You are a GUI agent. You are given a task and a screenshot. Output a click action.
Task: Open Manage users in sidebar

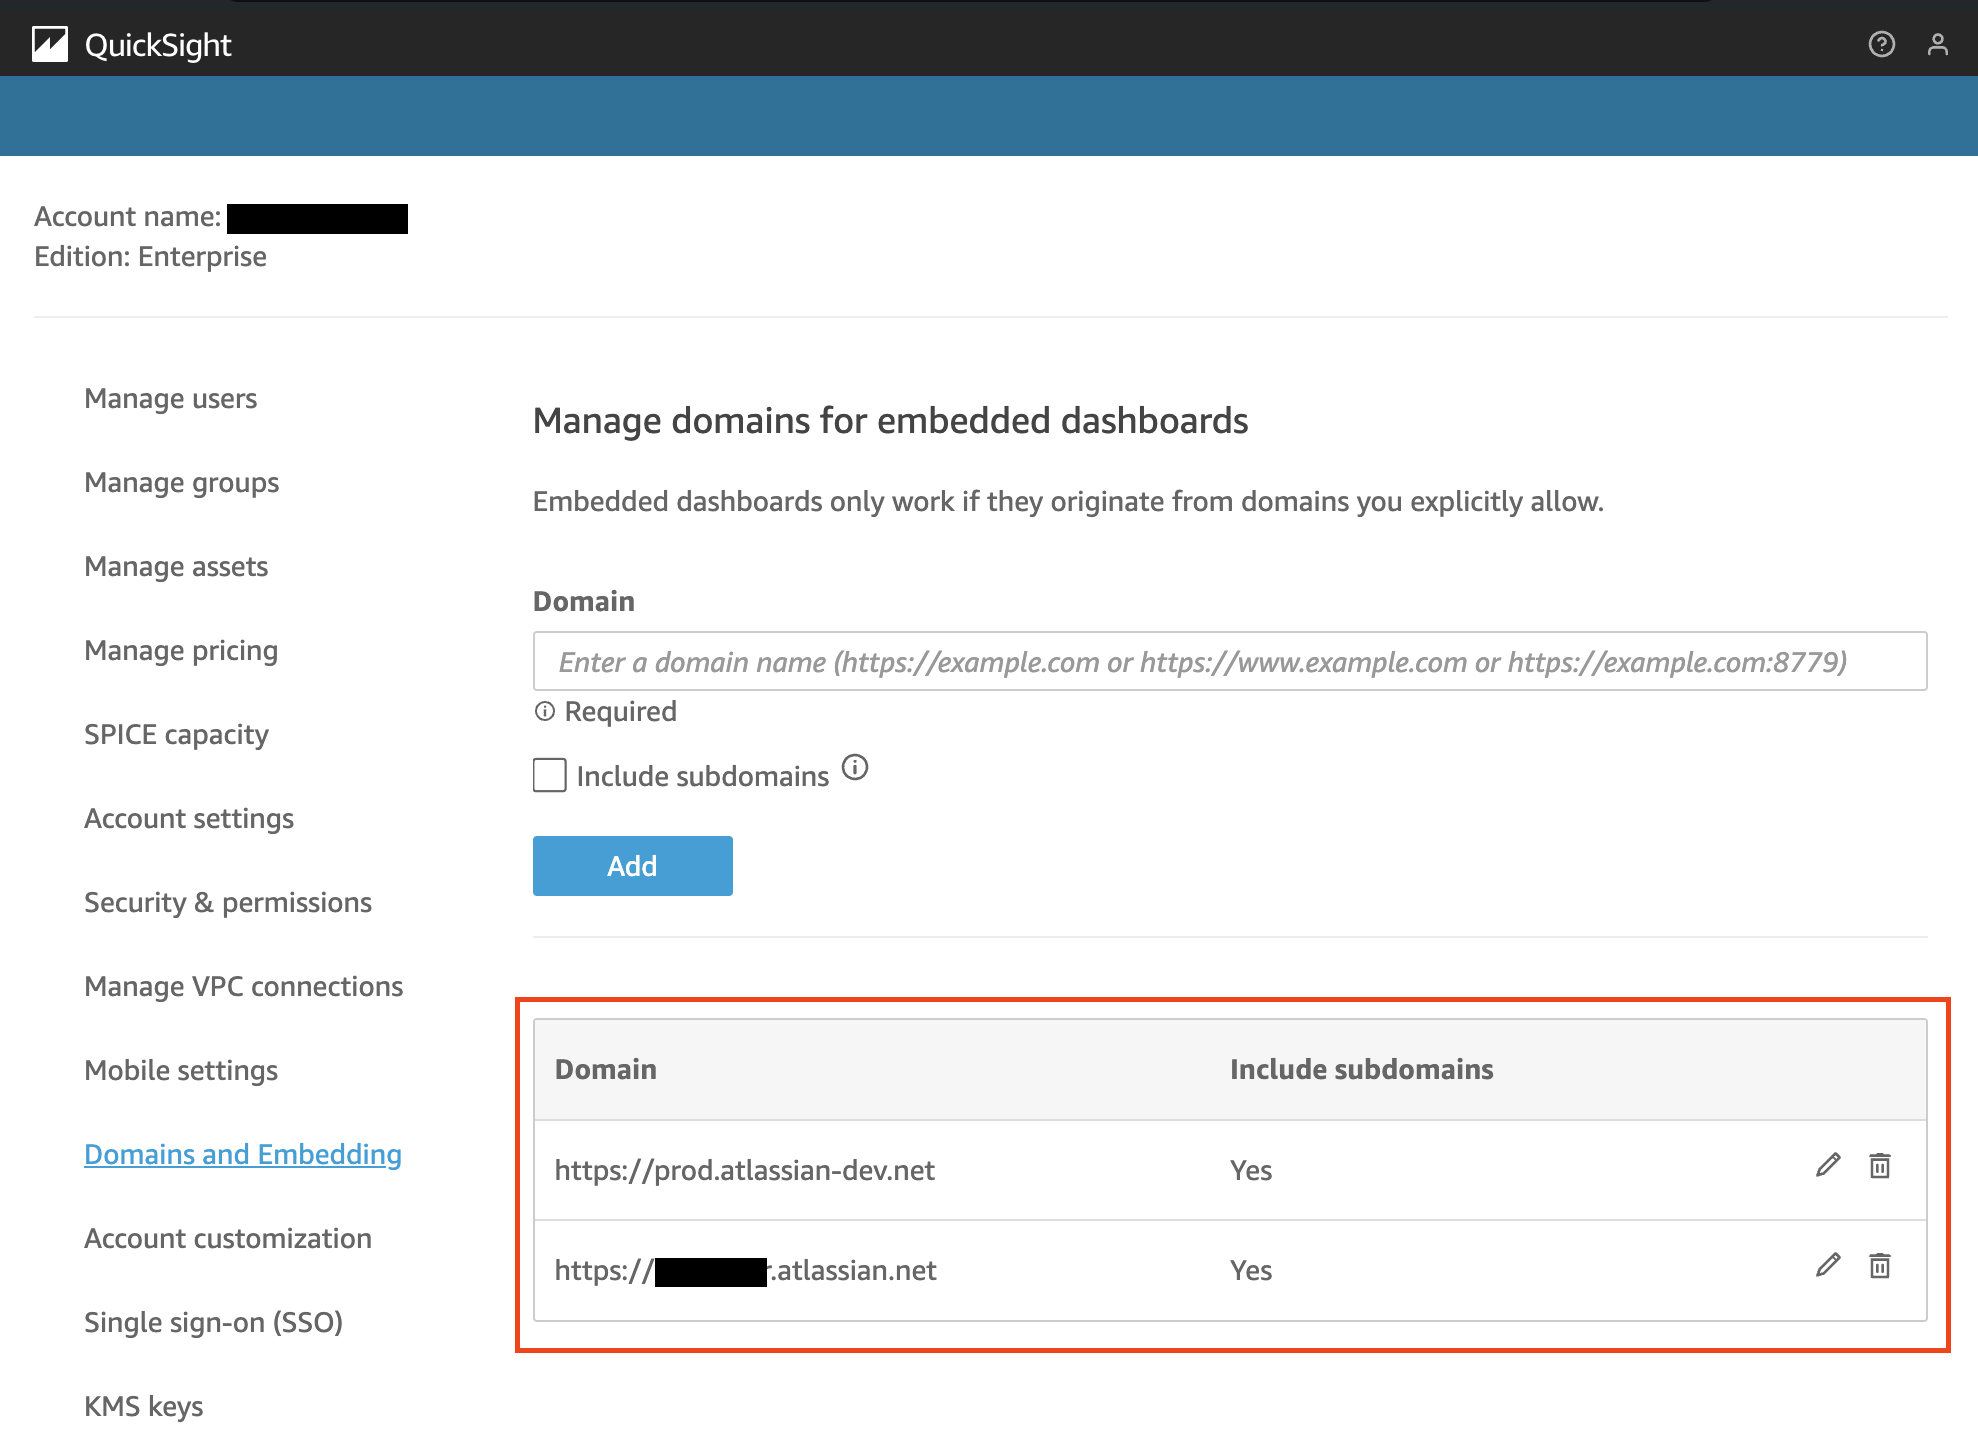[x=171, y=399]
